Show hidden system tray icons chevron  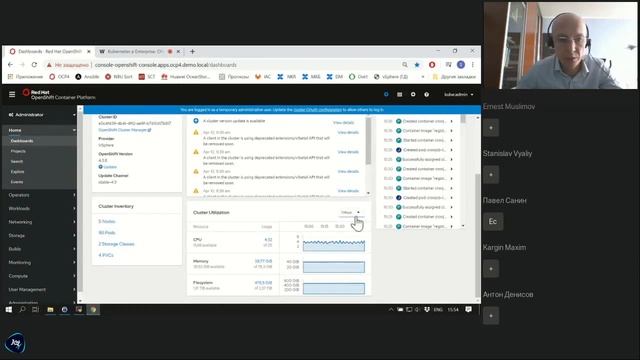[x=391, y=310]
